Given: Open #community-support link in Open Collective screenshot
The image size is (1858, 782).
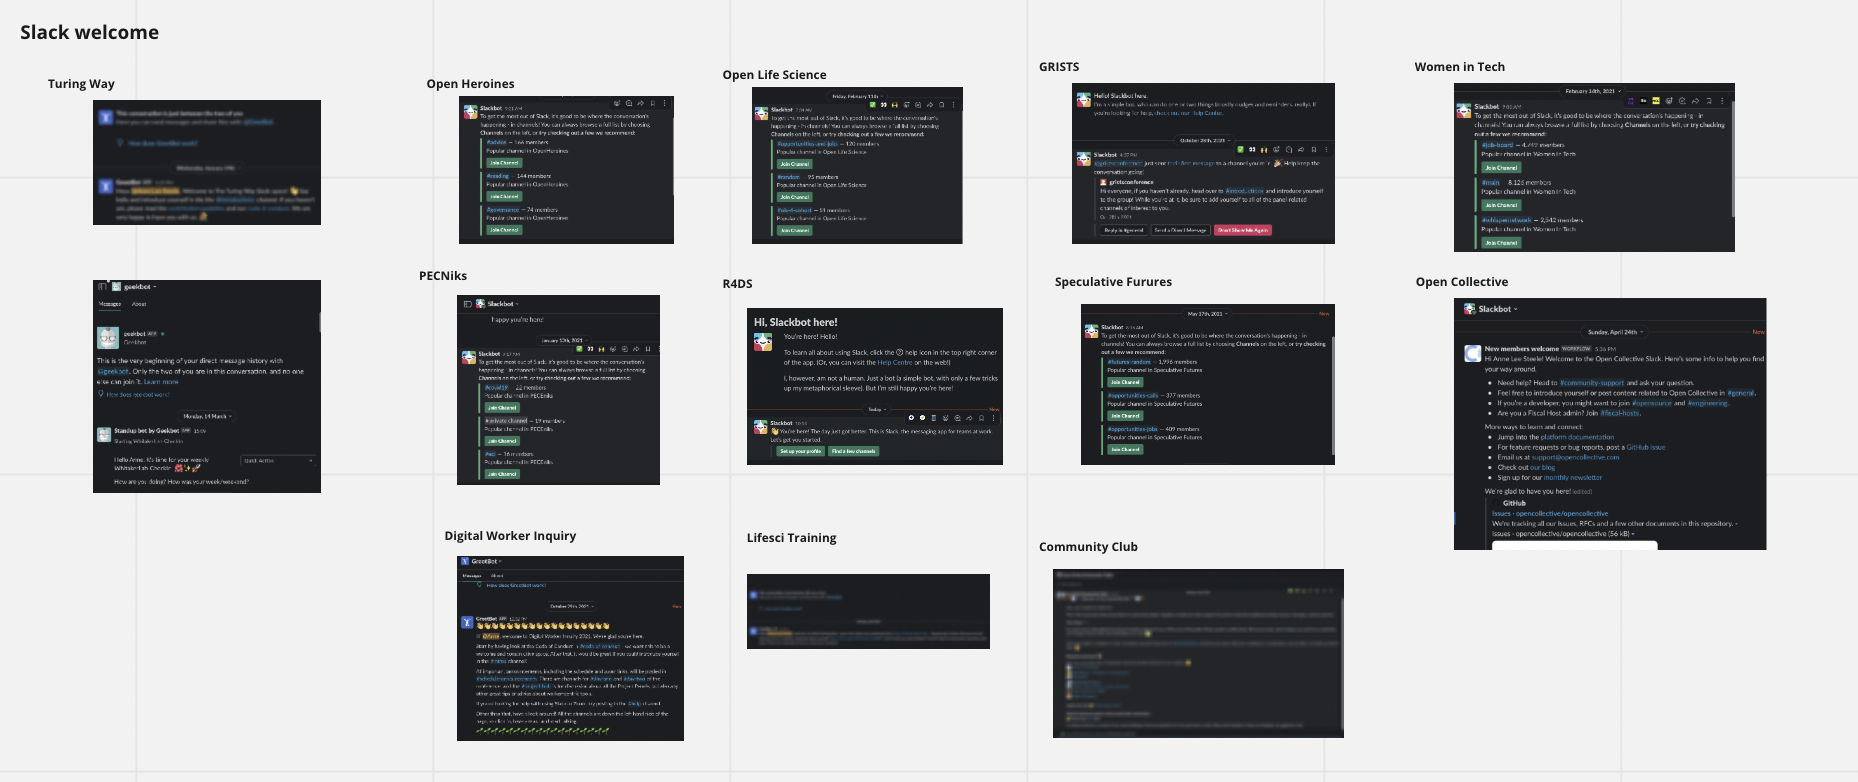Looking at the screenshot, I should coord(1592,383).
